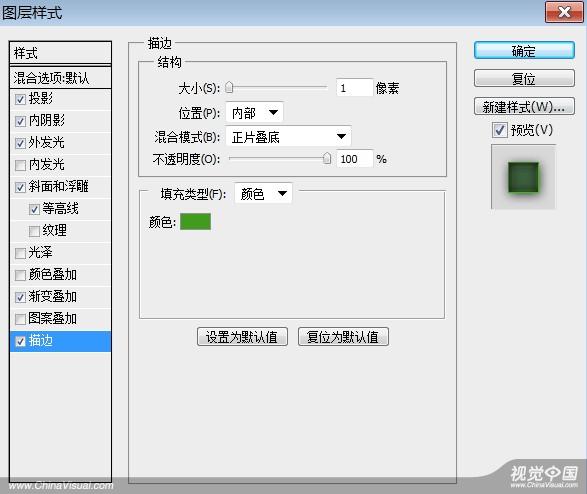This screenshot has height=494, width=587.
Task: Toggle the 预览(V) checkbox
Action: click(499, 130)
